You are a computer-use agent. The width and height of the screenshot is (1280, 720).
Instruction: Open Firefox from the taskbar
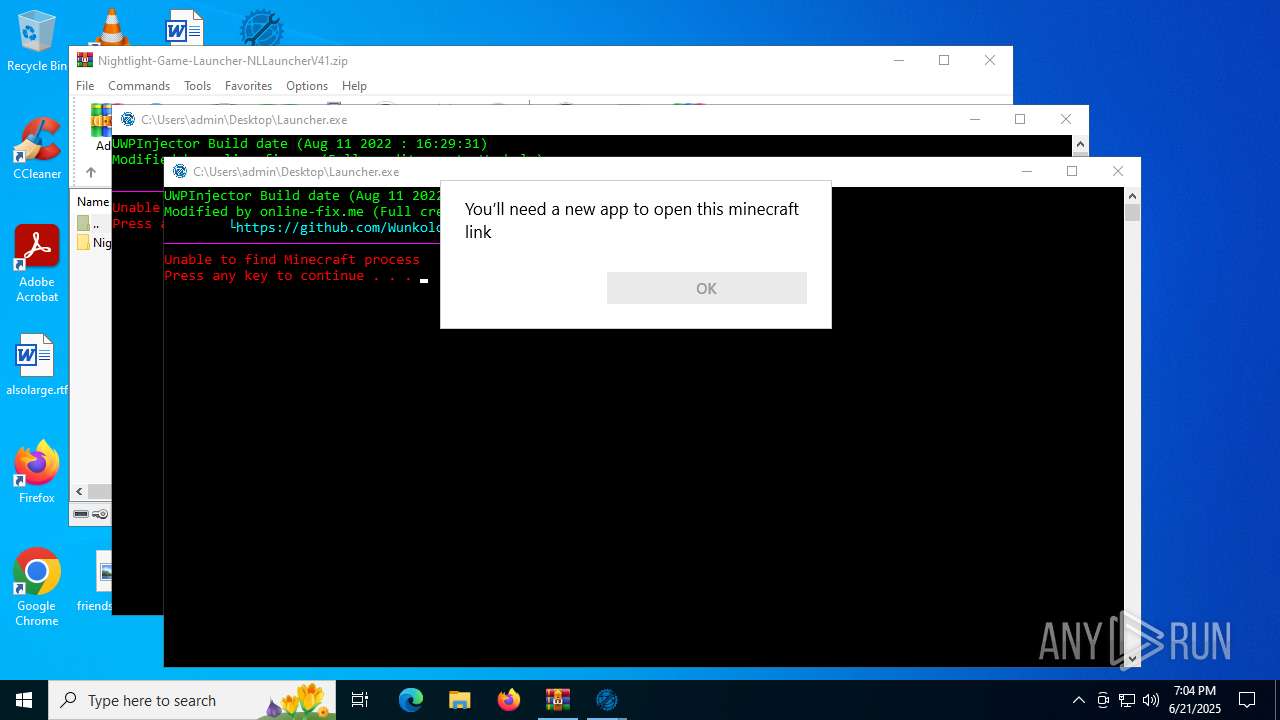pyautogui.click(x=509, y=700)
